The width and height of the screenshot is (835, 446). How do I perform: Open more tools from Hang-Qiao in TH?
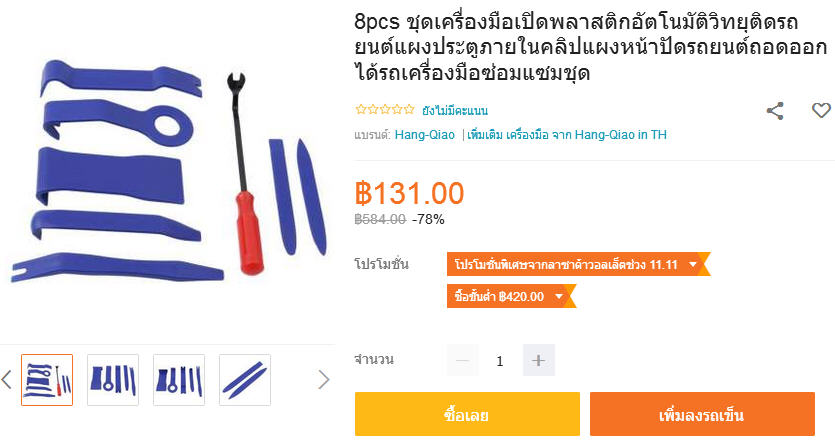567,135
